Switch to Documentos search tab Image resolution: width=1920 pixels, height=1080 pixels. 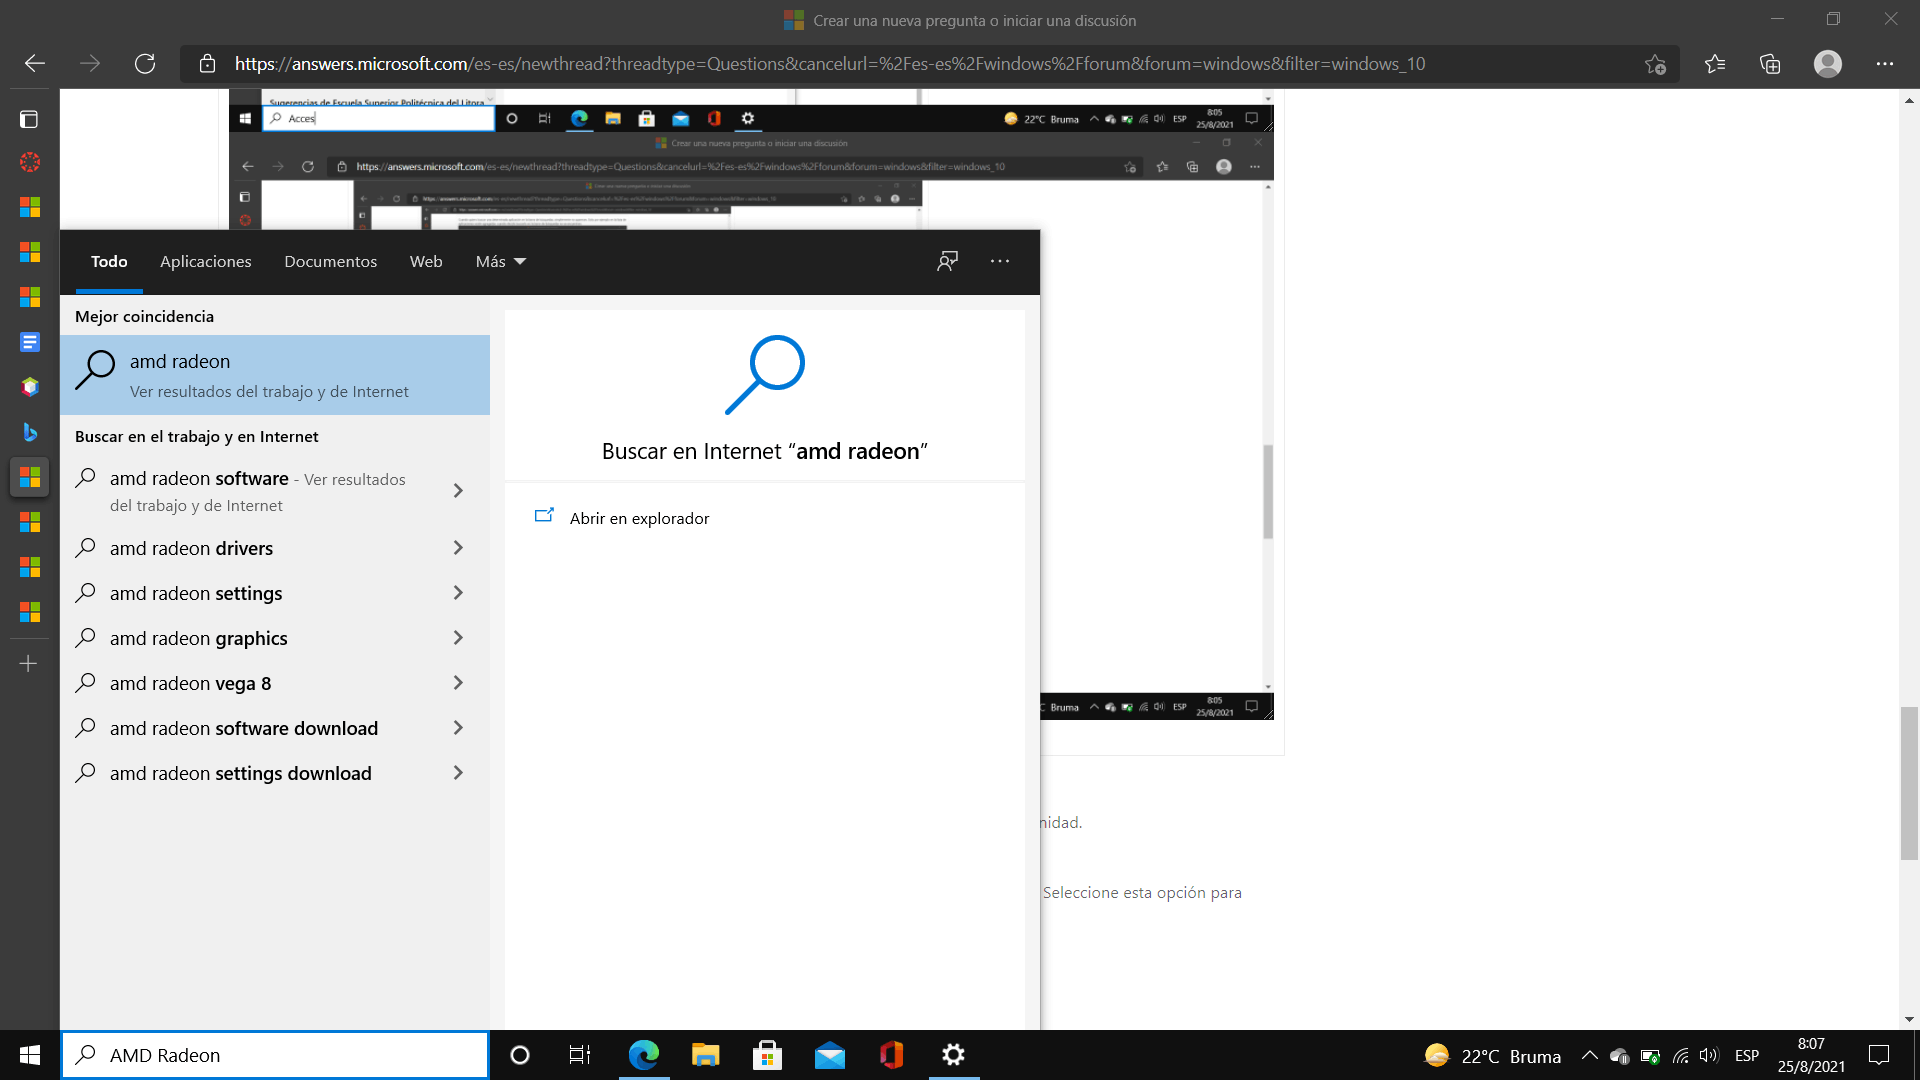tap(330, 261)
